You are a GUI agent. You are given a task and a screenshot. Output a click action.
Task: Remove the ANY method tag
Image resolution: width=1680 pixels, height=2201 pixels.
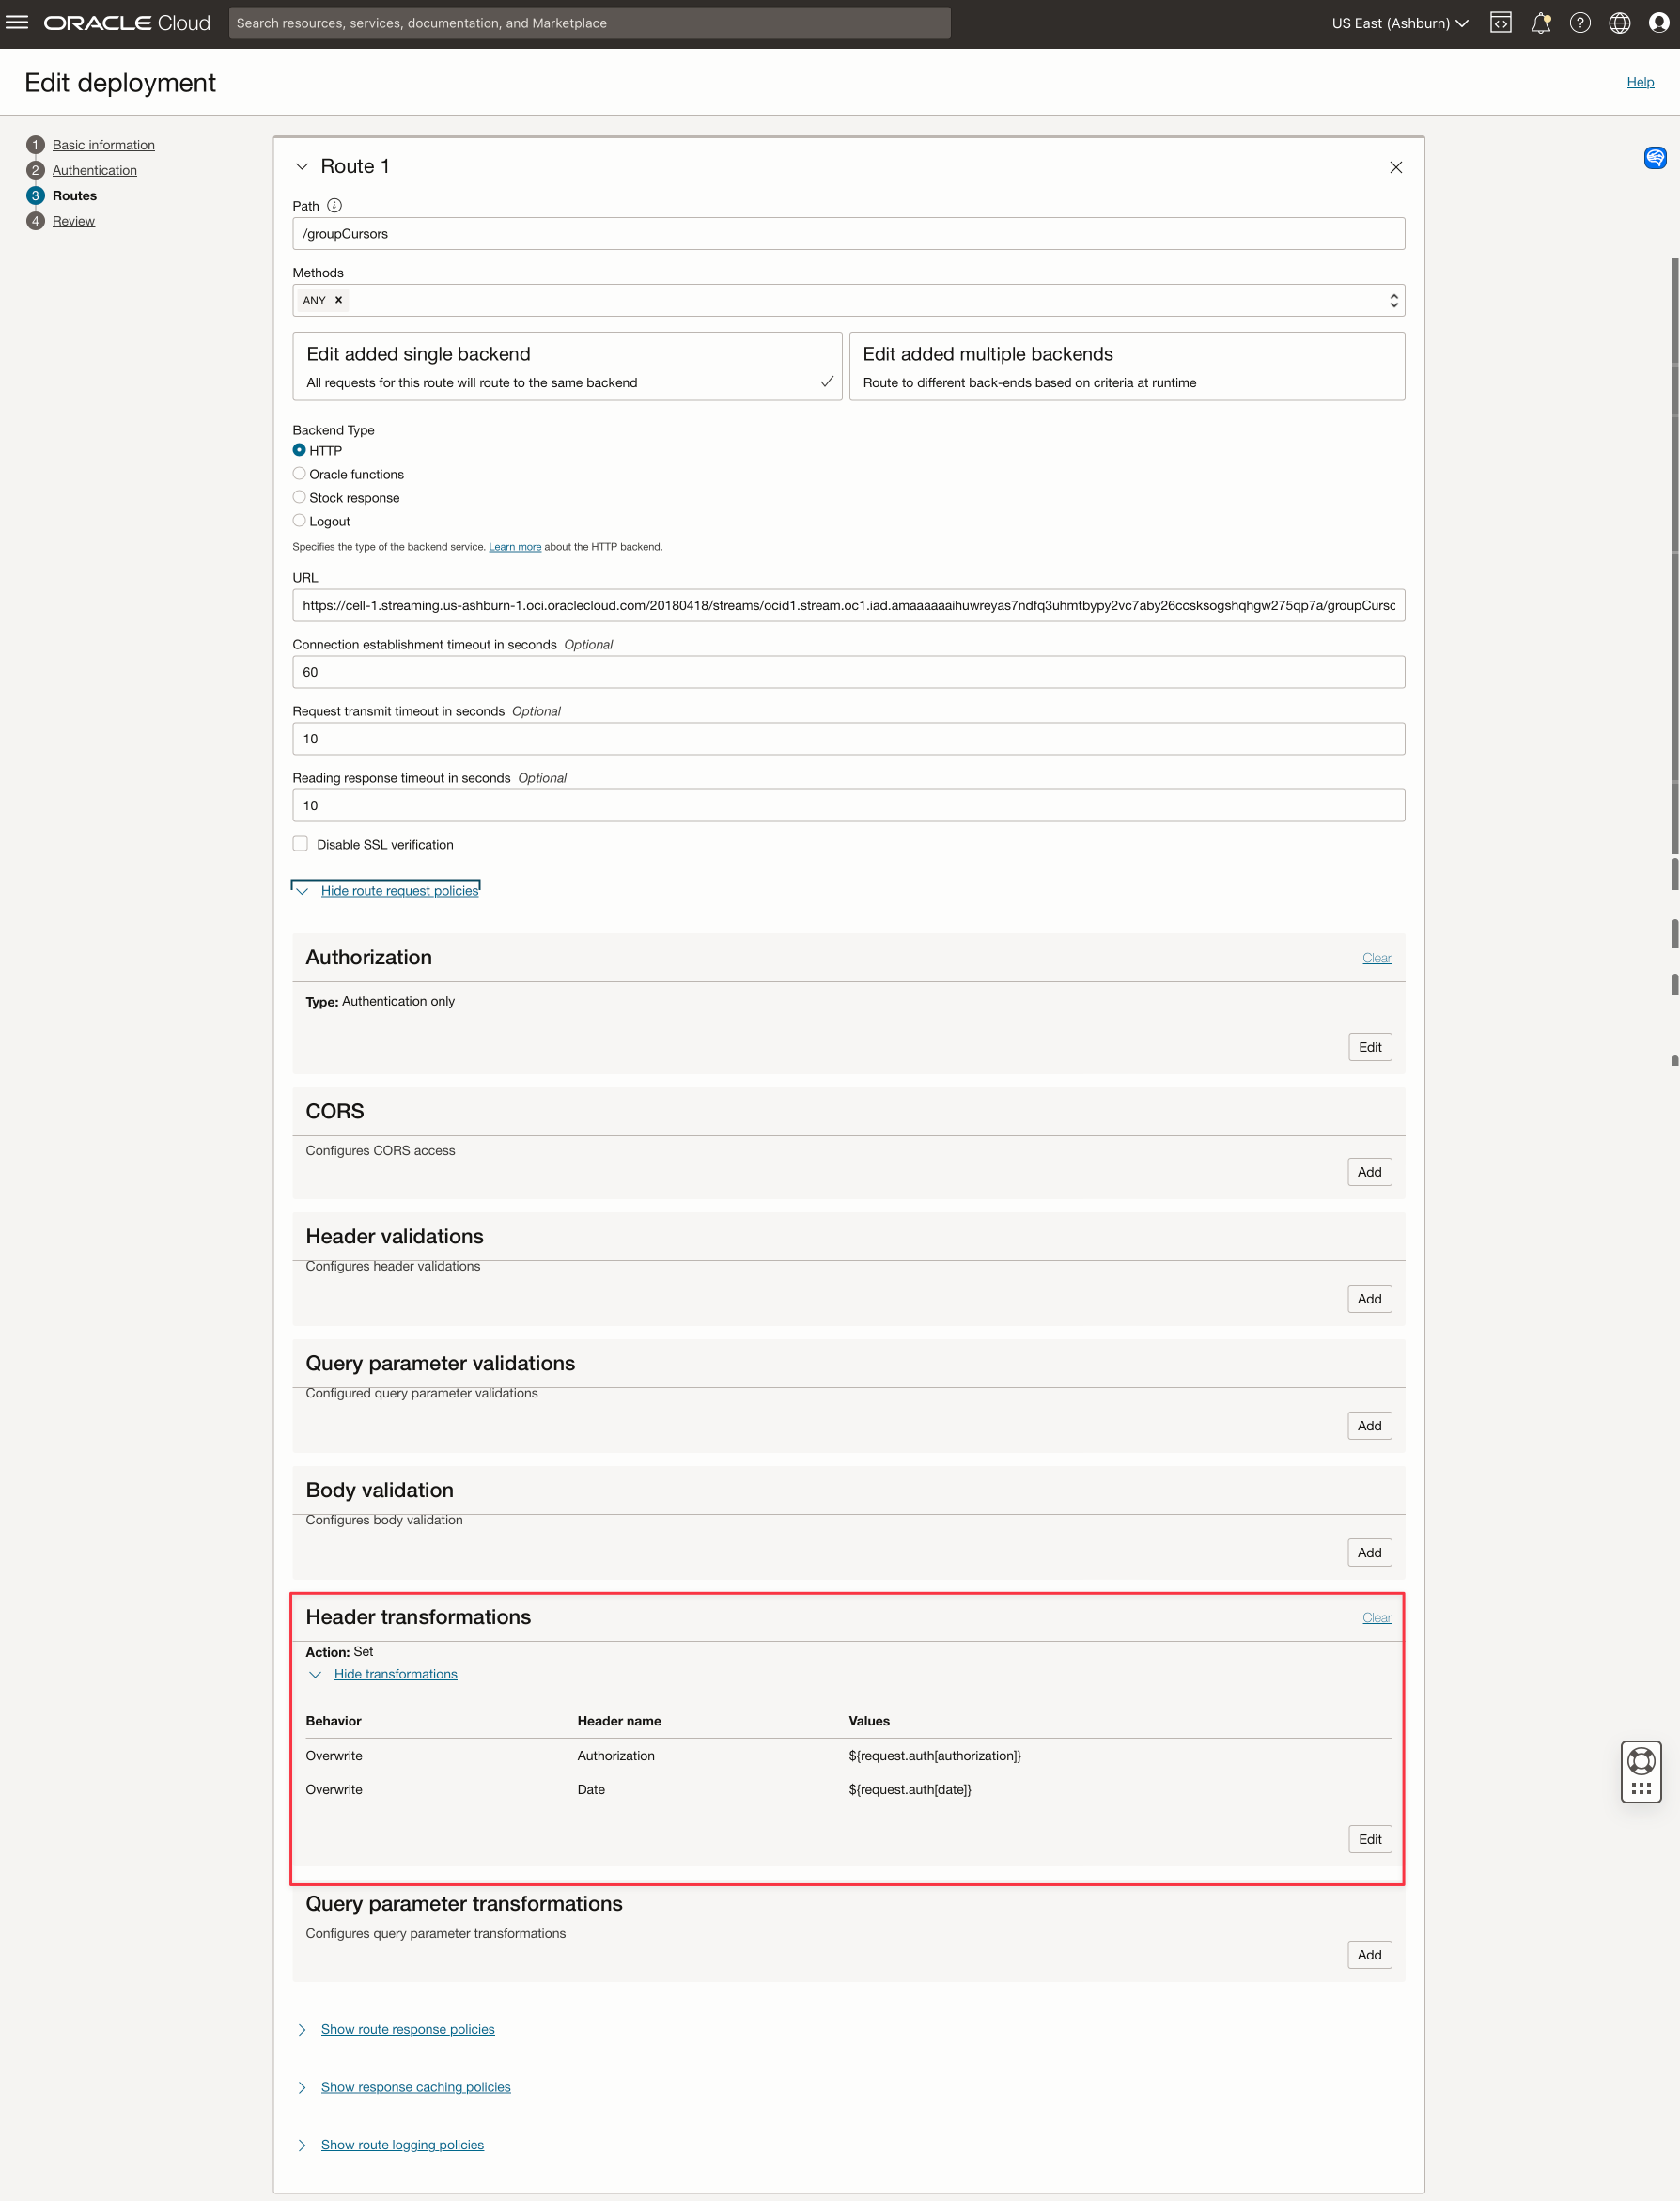pos(338,300)
